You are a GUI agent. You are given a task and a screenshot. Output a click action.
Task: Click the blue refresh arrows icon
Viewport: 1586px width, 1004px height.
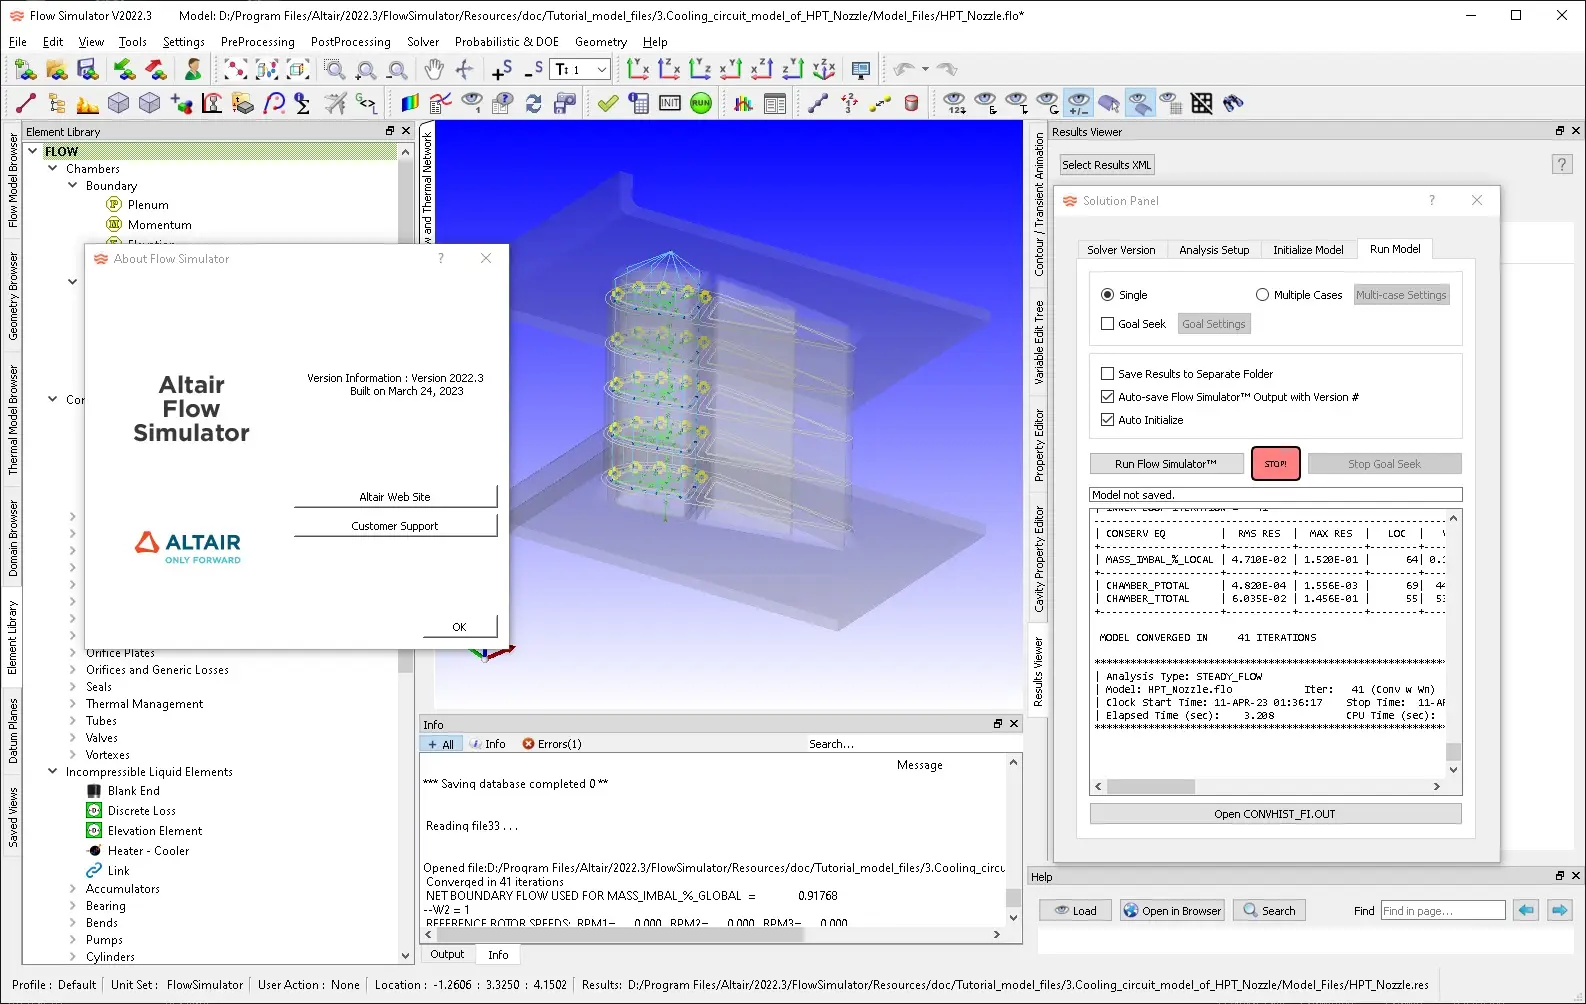click(533, 103)
